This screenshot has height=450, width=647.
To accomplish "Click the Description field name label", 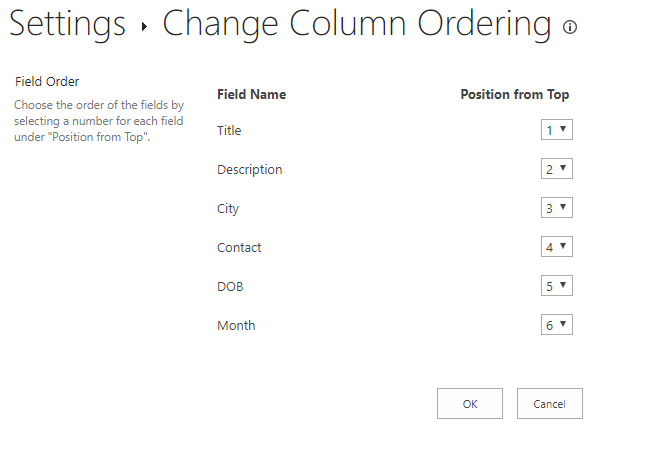I will (249, 169).
